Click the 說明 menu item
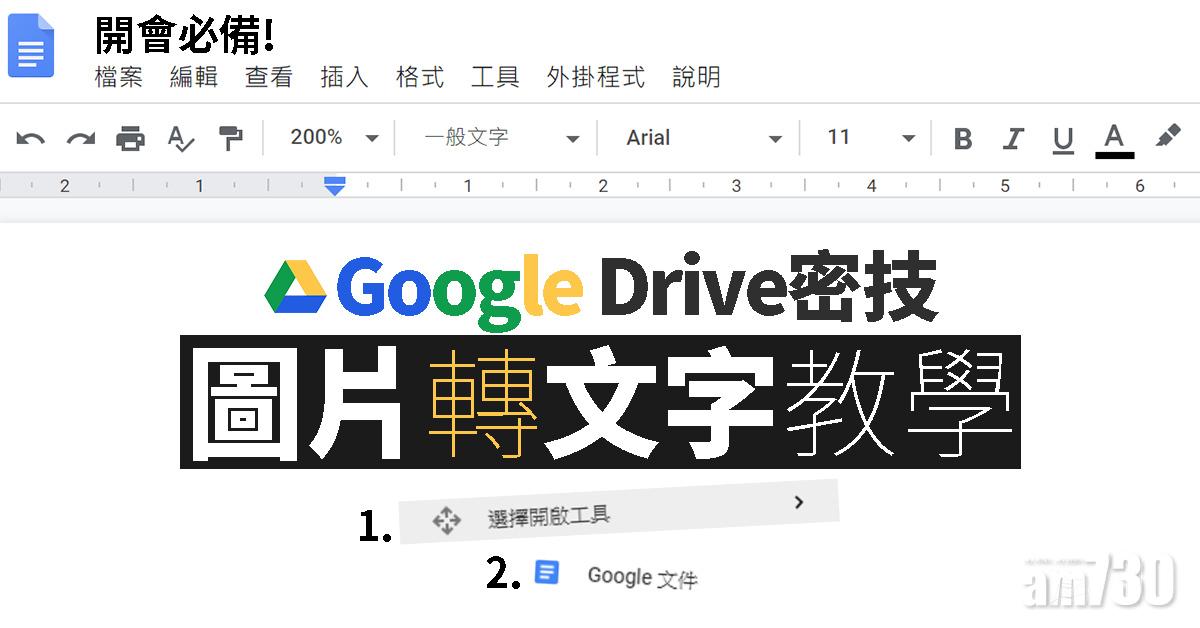Viewport: 1200px width, 628px height. (x=698, y=78)
